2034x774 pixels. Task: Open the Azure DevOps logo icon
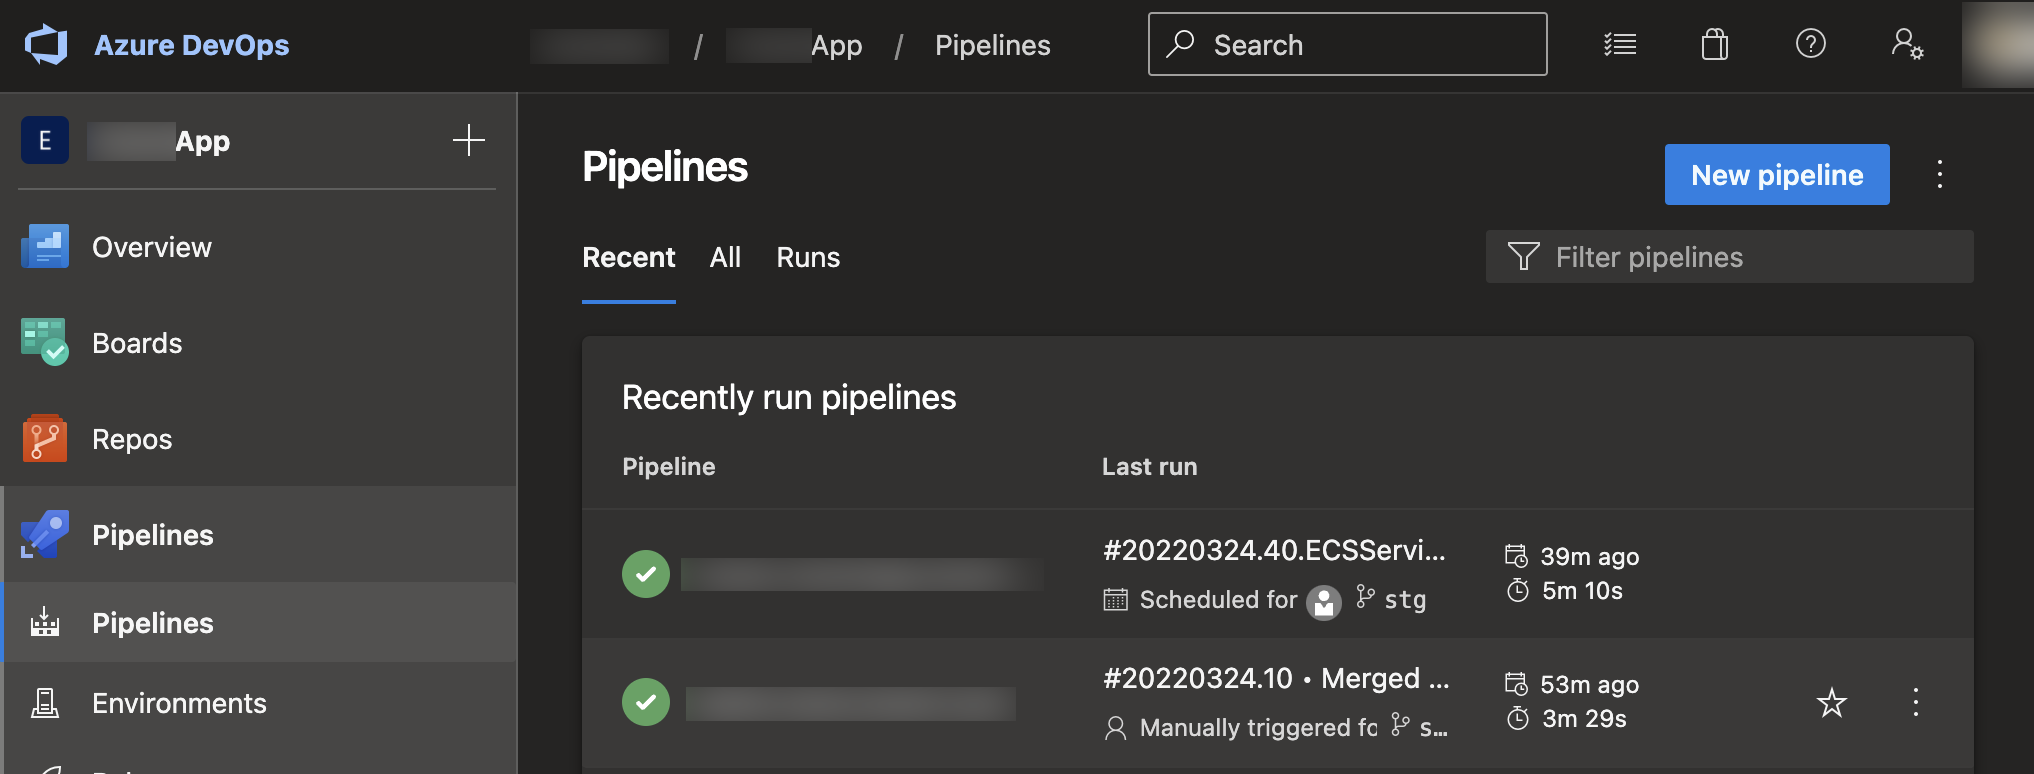point(46,45)
